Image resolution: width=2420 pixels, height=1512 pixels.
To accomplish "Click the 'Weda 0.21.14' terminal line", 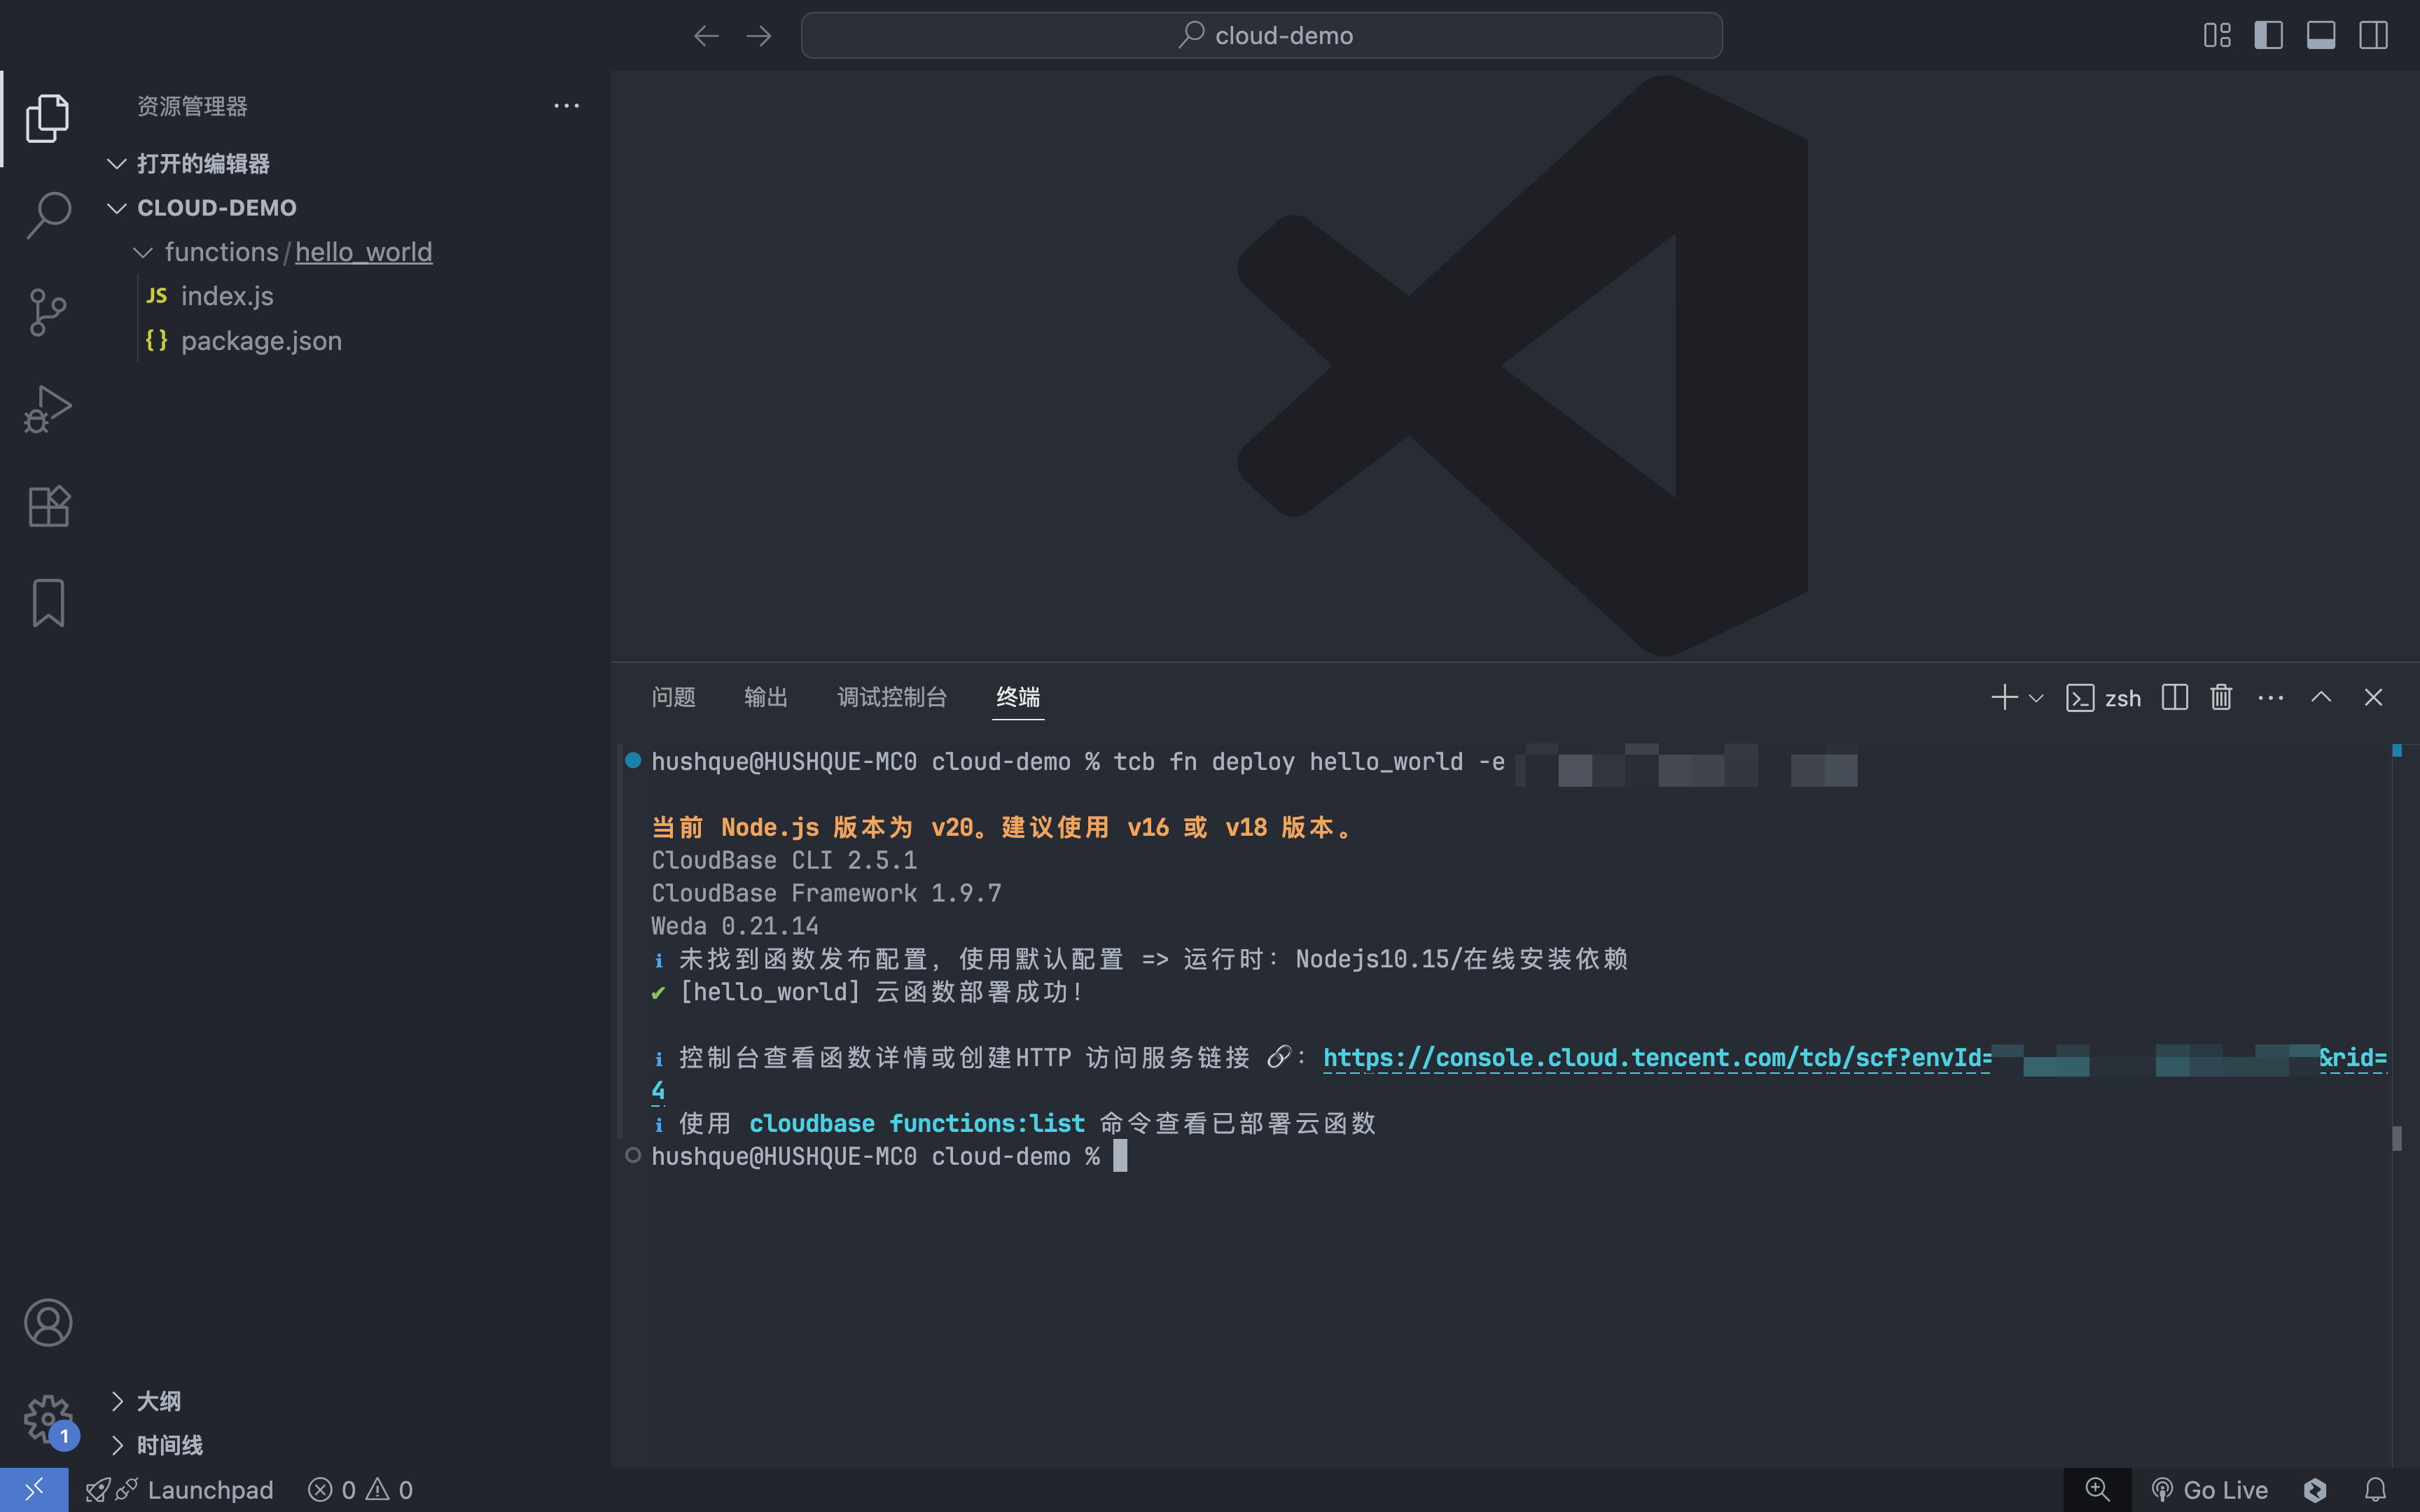I will (x=735, y=926).
